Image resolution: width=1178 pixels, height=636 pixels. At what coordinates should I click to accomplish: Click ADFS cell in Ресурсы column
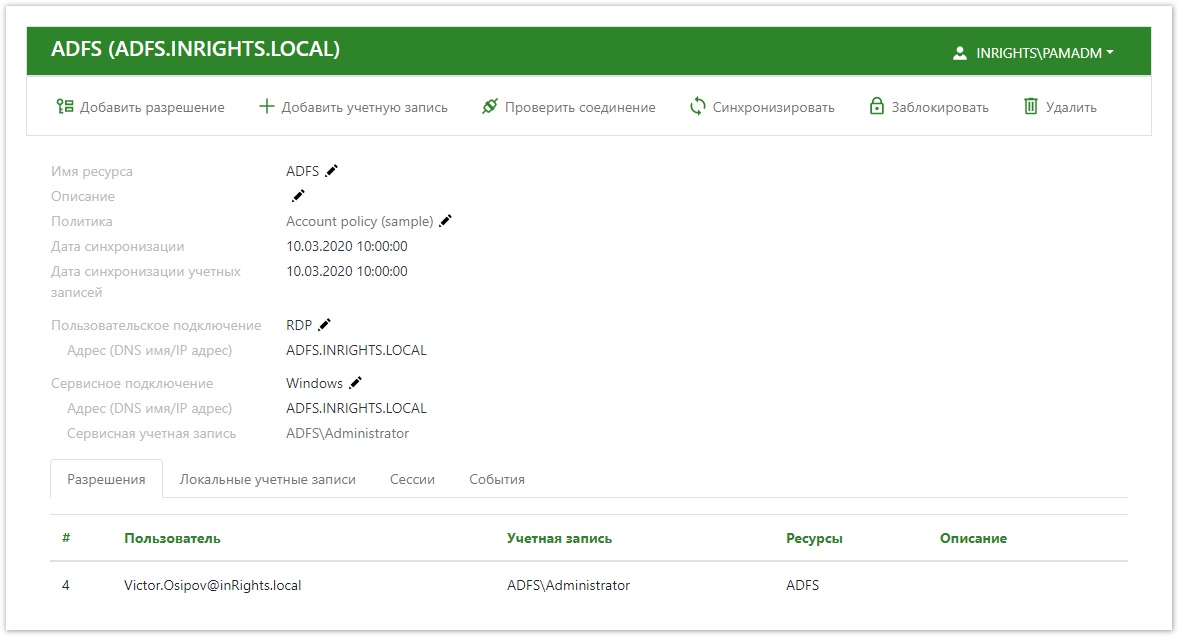coord(802,585)
